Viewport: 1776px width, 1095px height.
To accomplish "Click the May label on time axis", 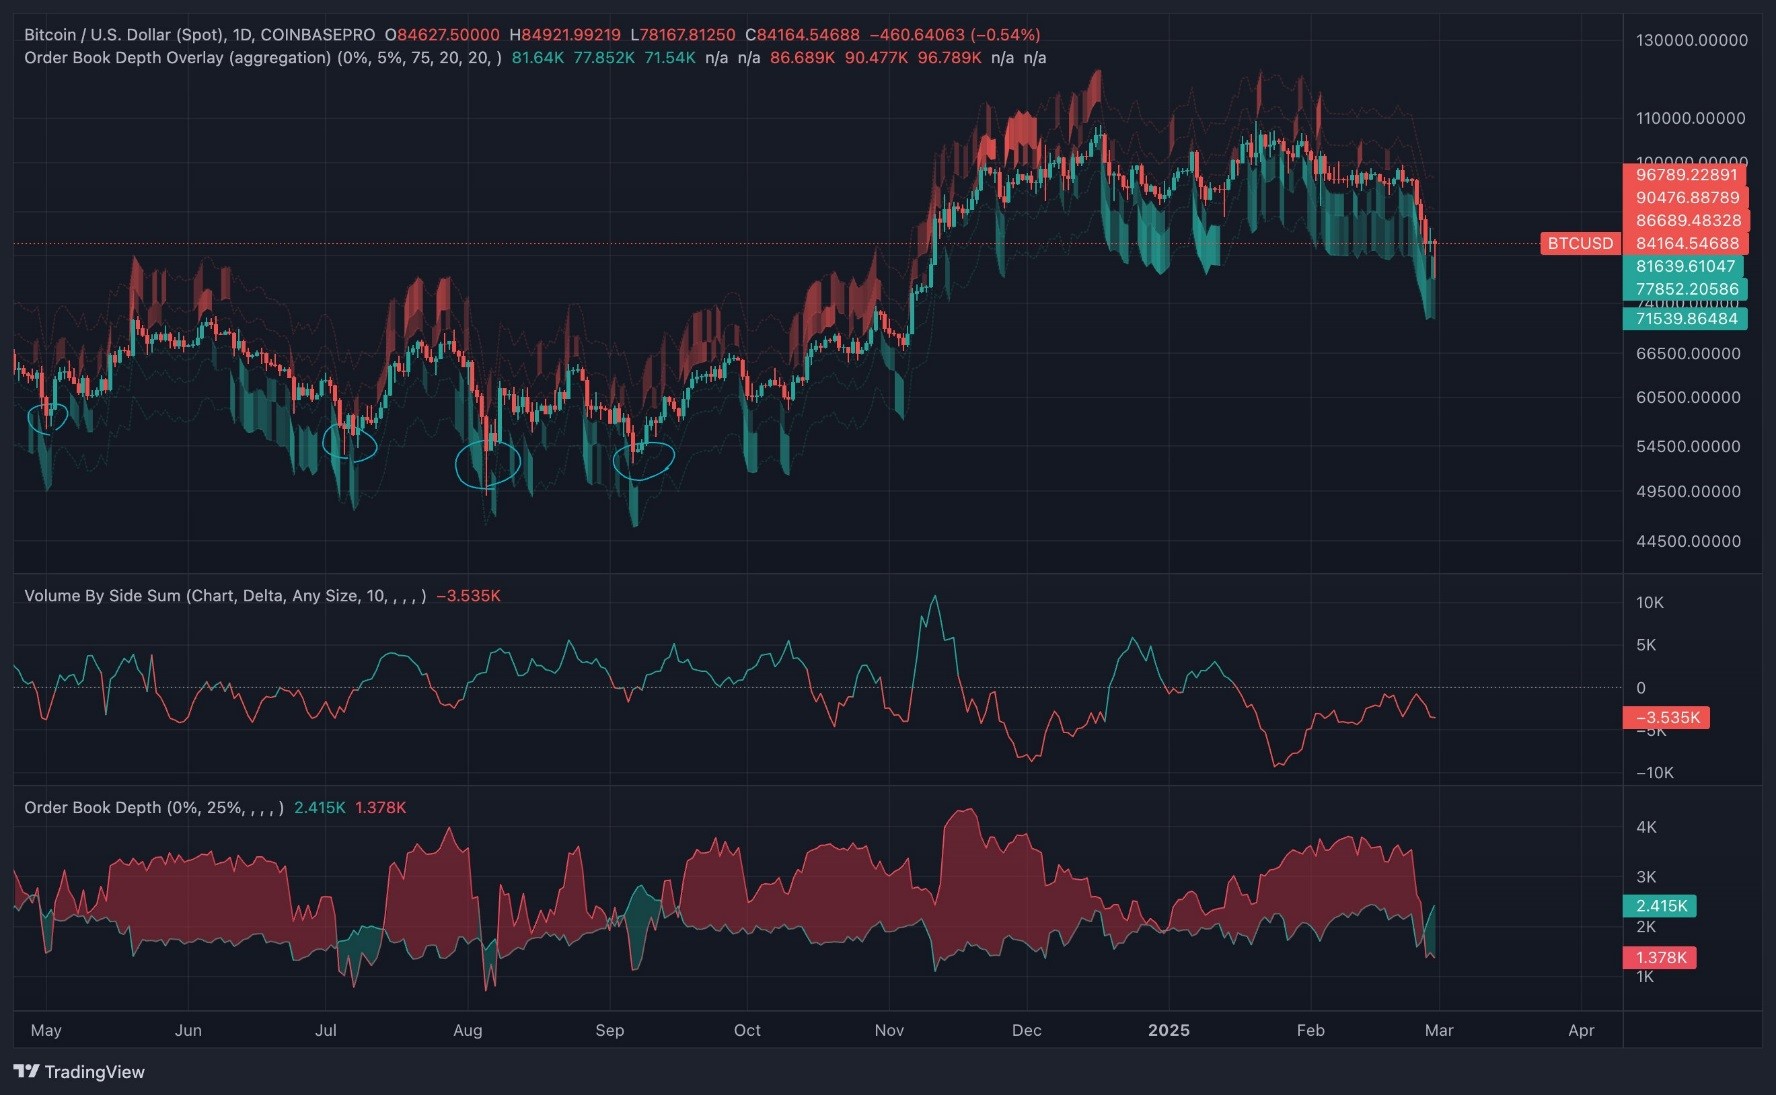I will pyautogui.click(x=46, y=1030).
